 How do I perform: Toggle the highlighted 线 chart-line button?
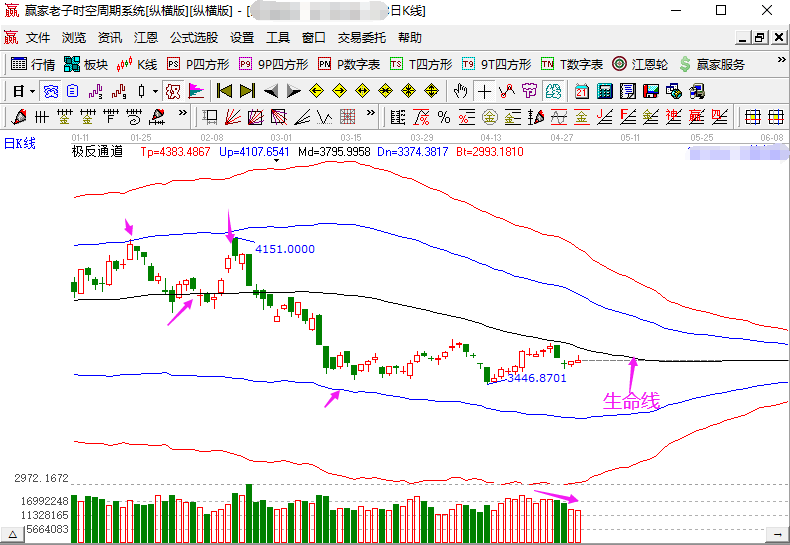[x=553, y=91]
